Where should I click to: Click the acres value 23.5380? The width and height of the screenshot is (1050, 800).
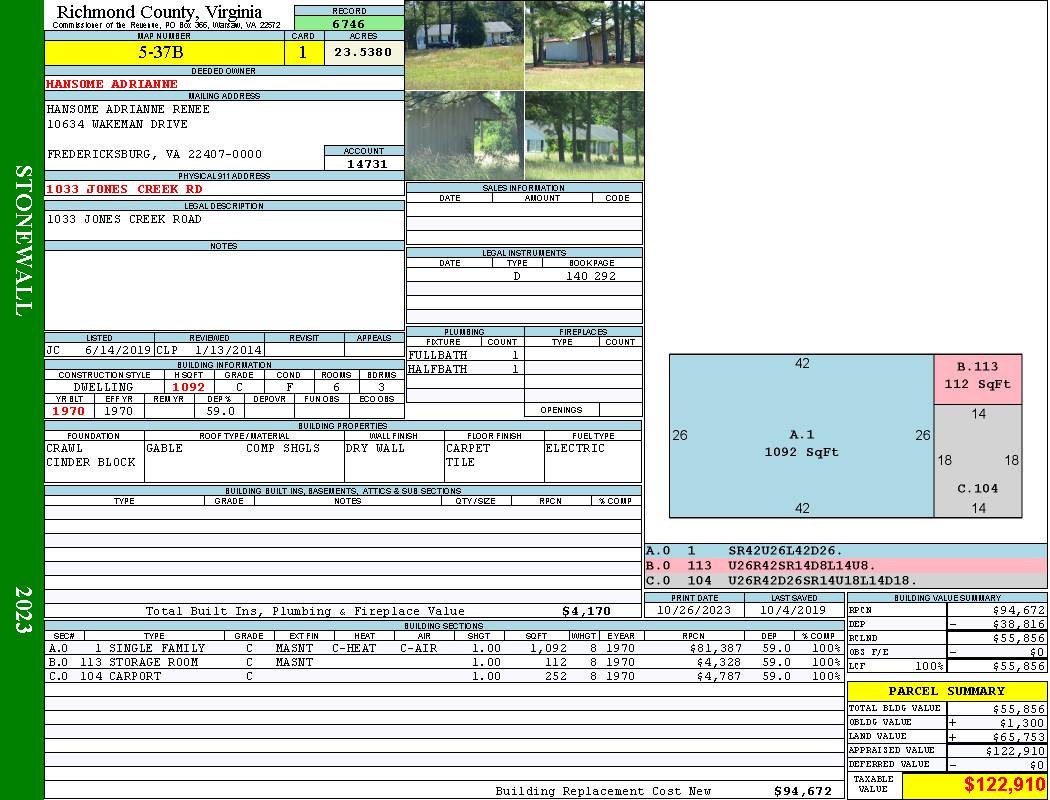click(x=363, y=53)
